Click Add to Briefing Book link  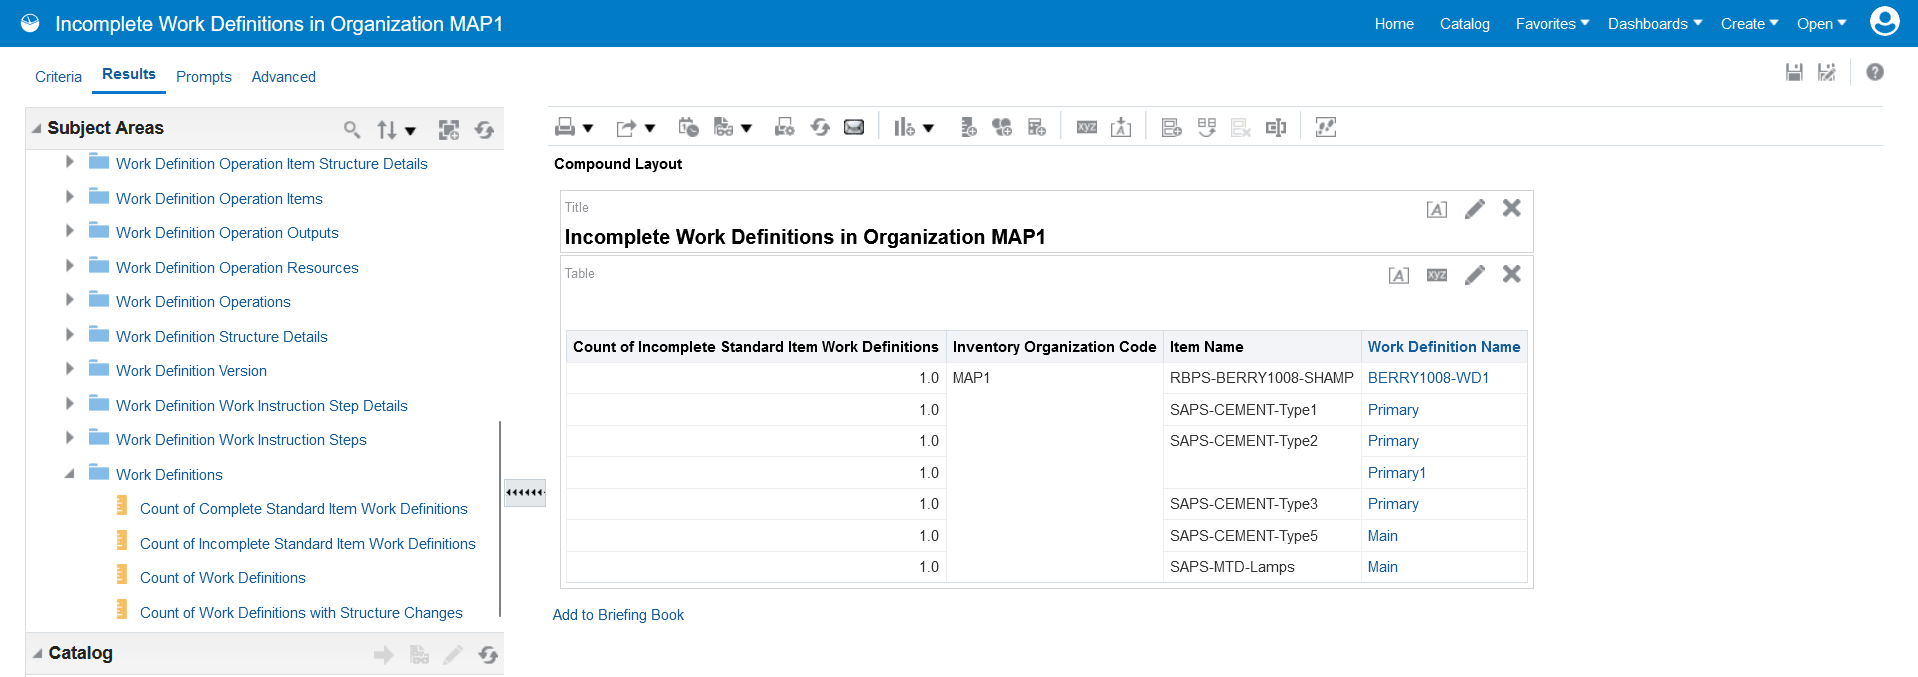[618, 615]
